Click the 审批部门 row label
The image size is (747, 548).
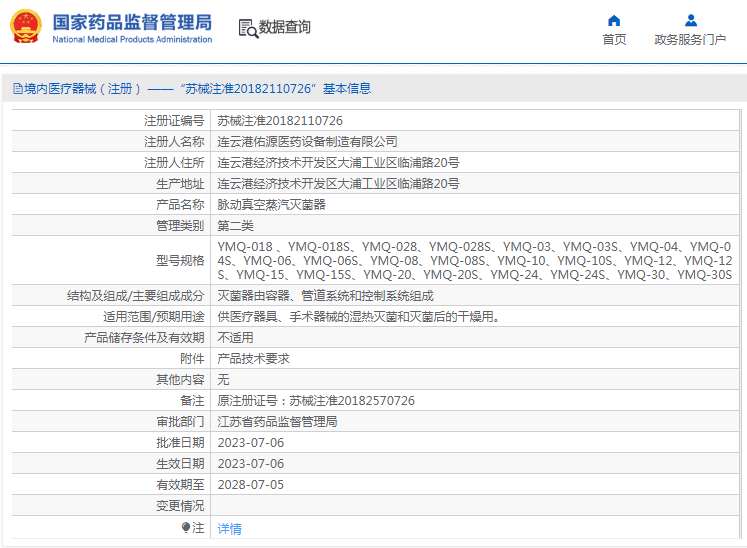(180, 422)
